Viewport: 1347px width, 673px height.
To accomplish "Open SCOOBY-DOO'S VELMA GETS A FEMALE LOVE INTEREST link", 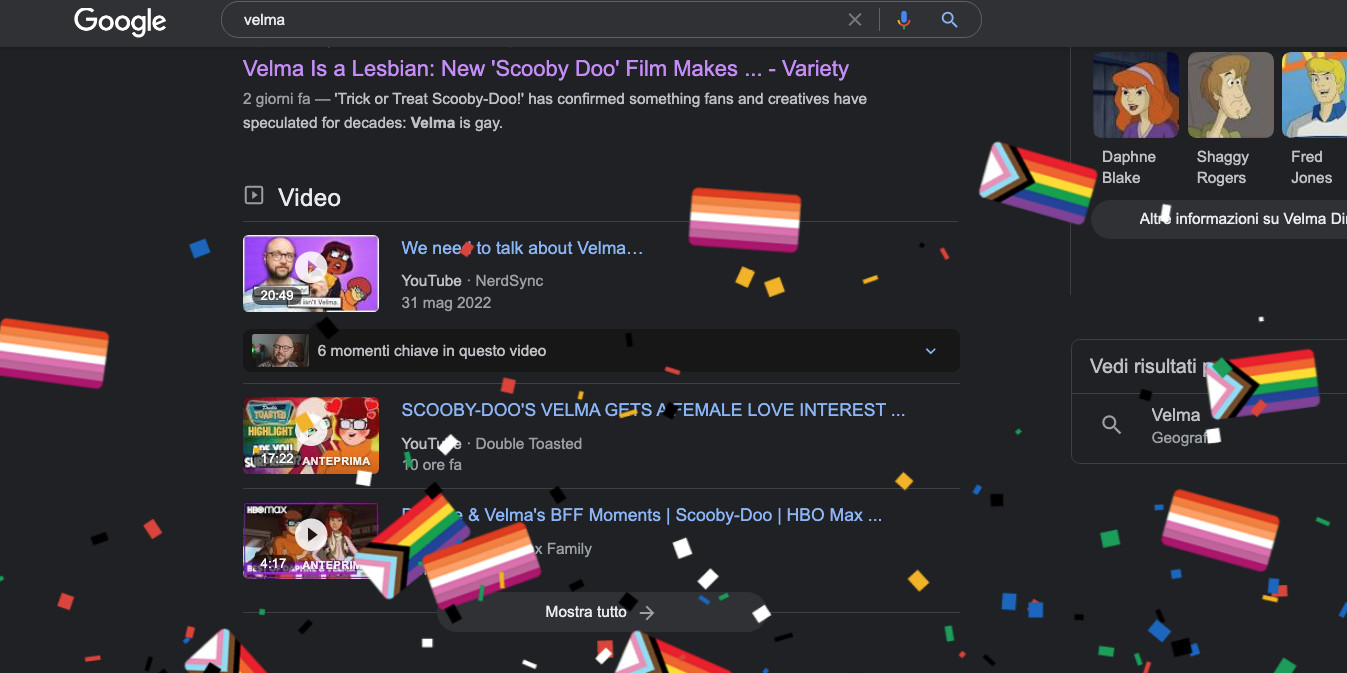I will click(653, 410).
